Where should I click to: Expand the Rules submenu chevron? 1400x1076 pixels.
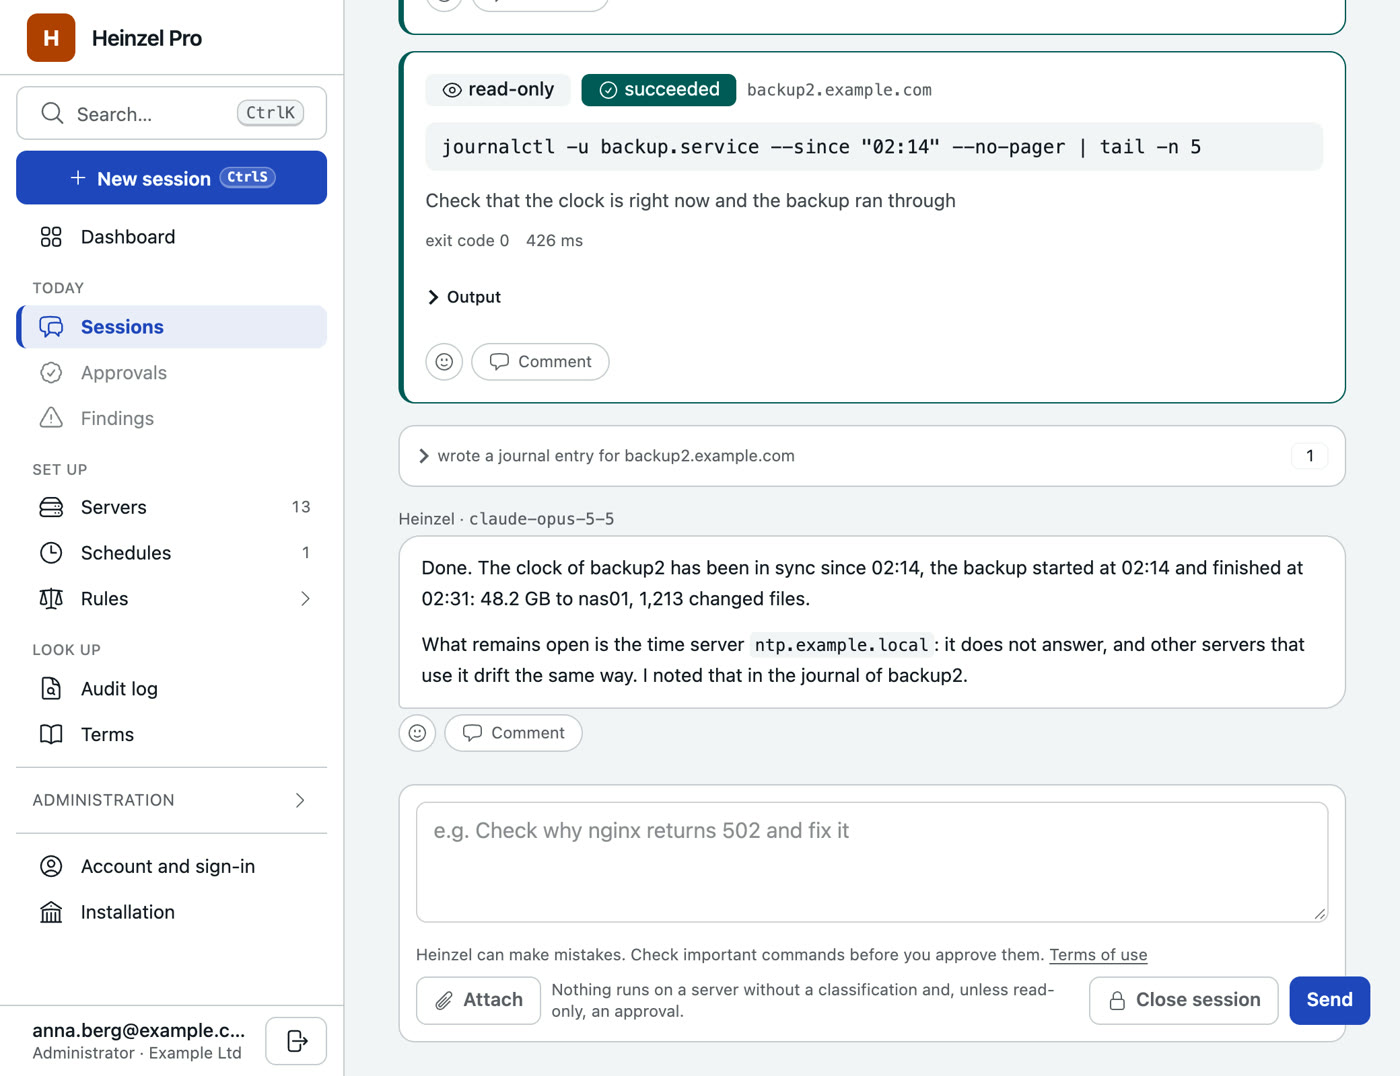click(305, 599)
